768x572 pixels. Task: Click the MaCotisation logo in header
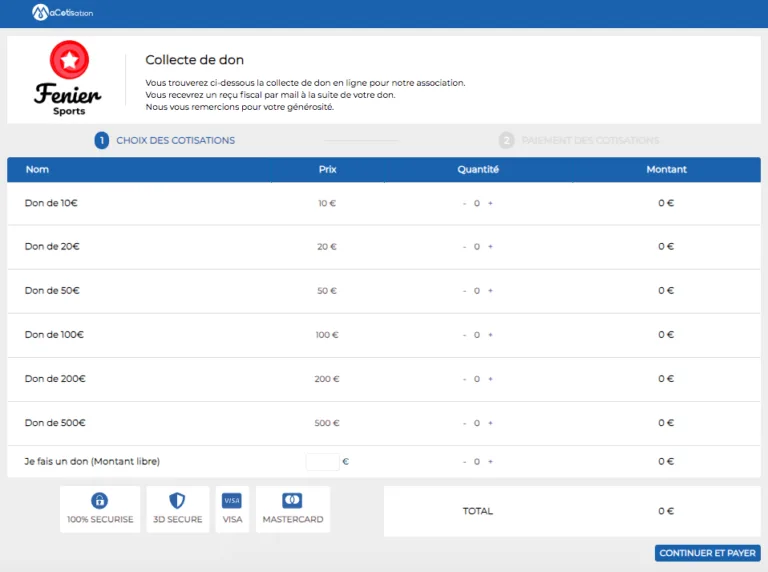click(62, 12)
